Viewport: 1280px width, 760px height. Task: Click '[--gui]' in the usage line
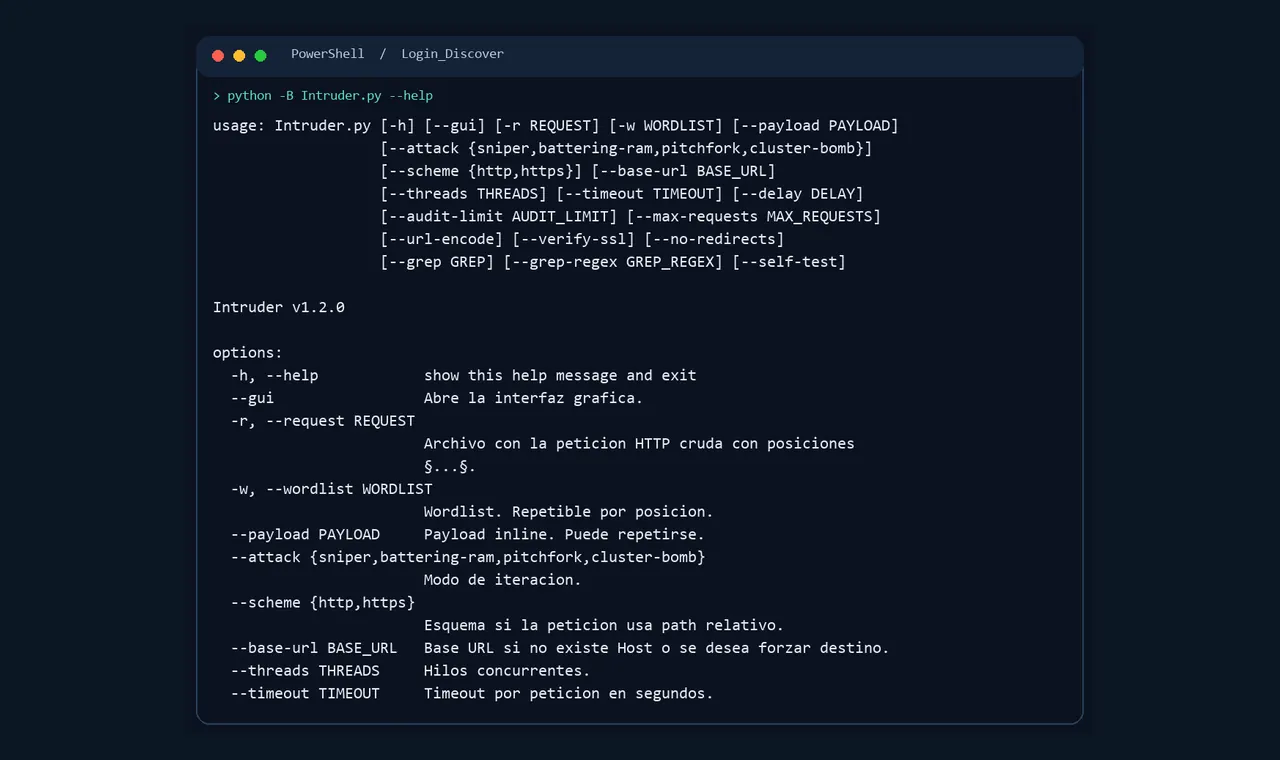[x=455, y=126]
